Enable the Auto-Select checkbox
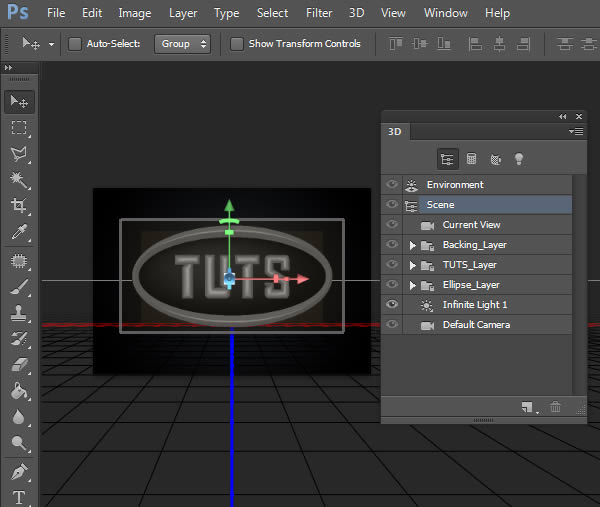 coord(75,44)
